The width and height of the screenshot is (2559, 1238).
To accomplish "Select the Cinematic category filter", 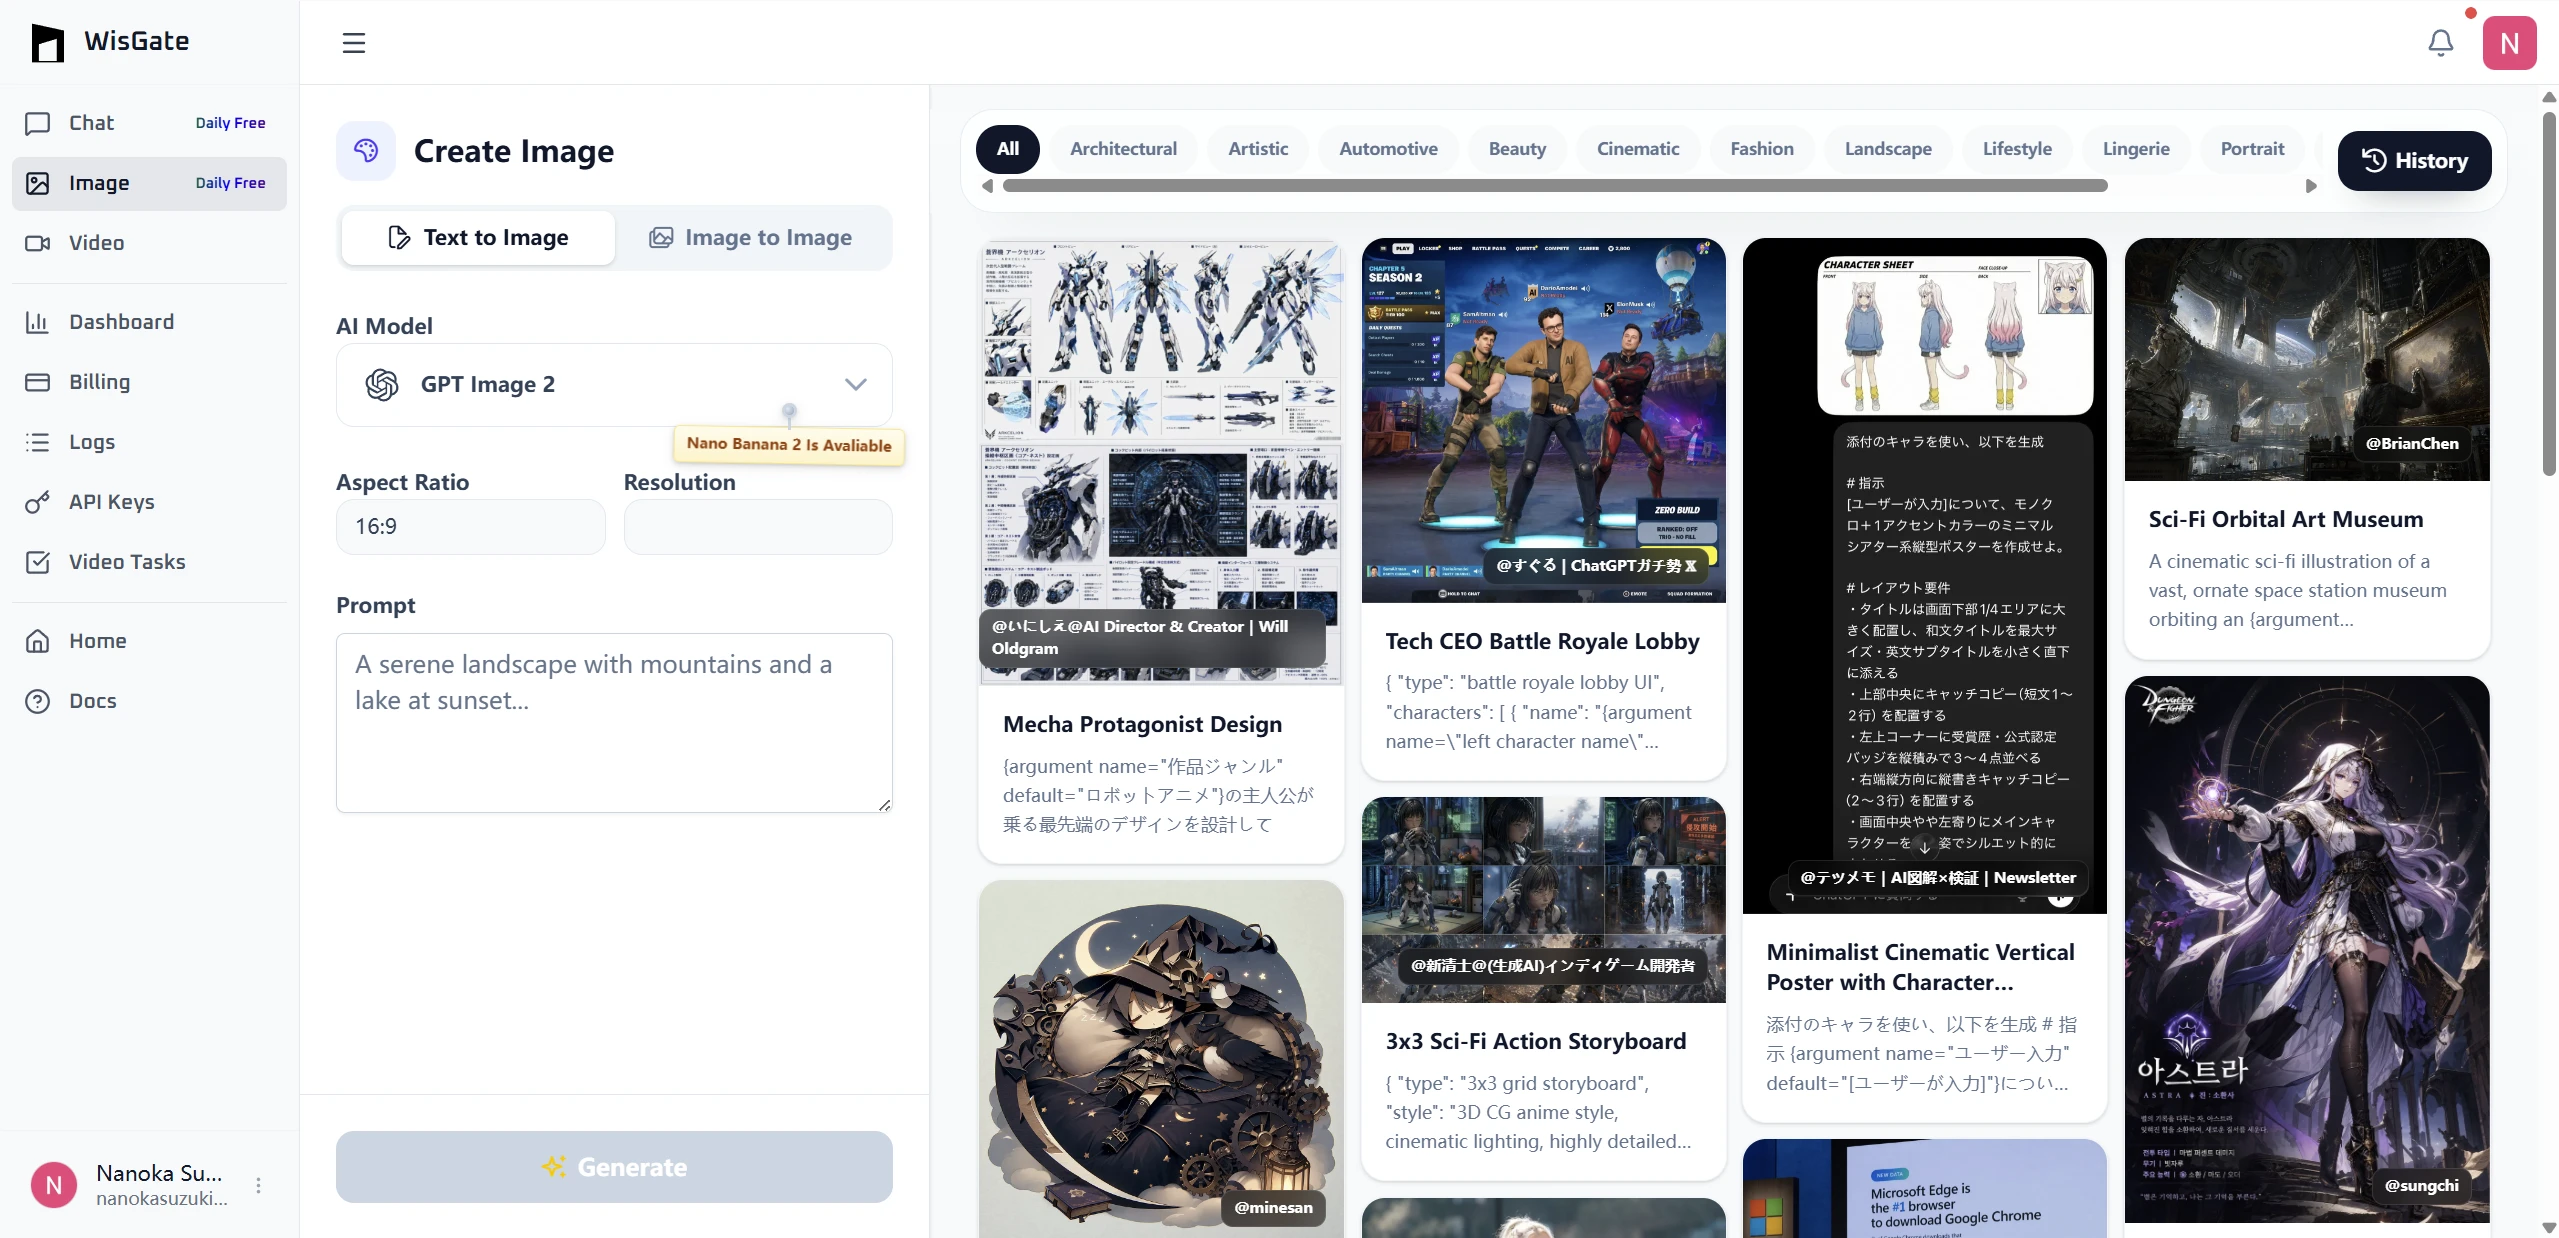I will (x=1638, y=149).
